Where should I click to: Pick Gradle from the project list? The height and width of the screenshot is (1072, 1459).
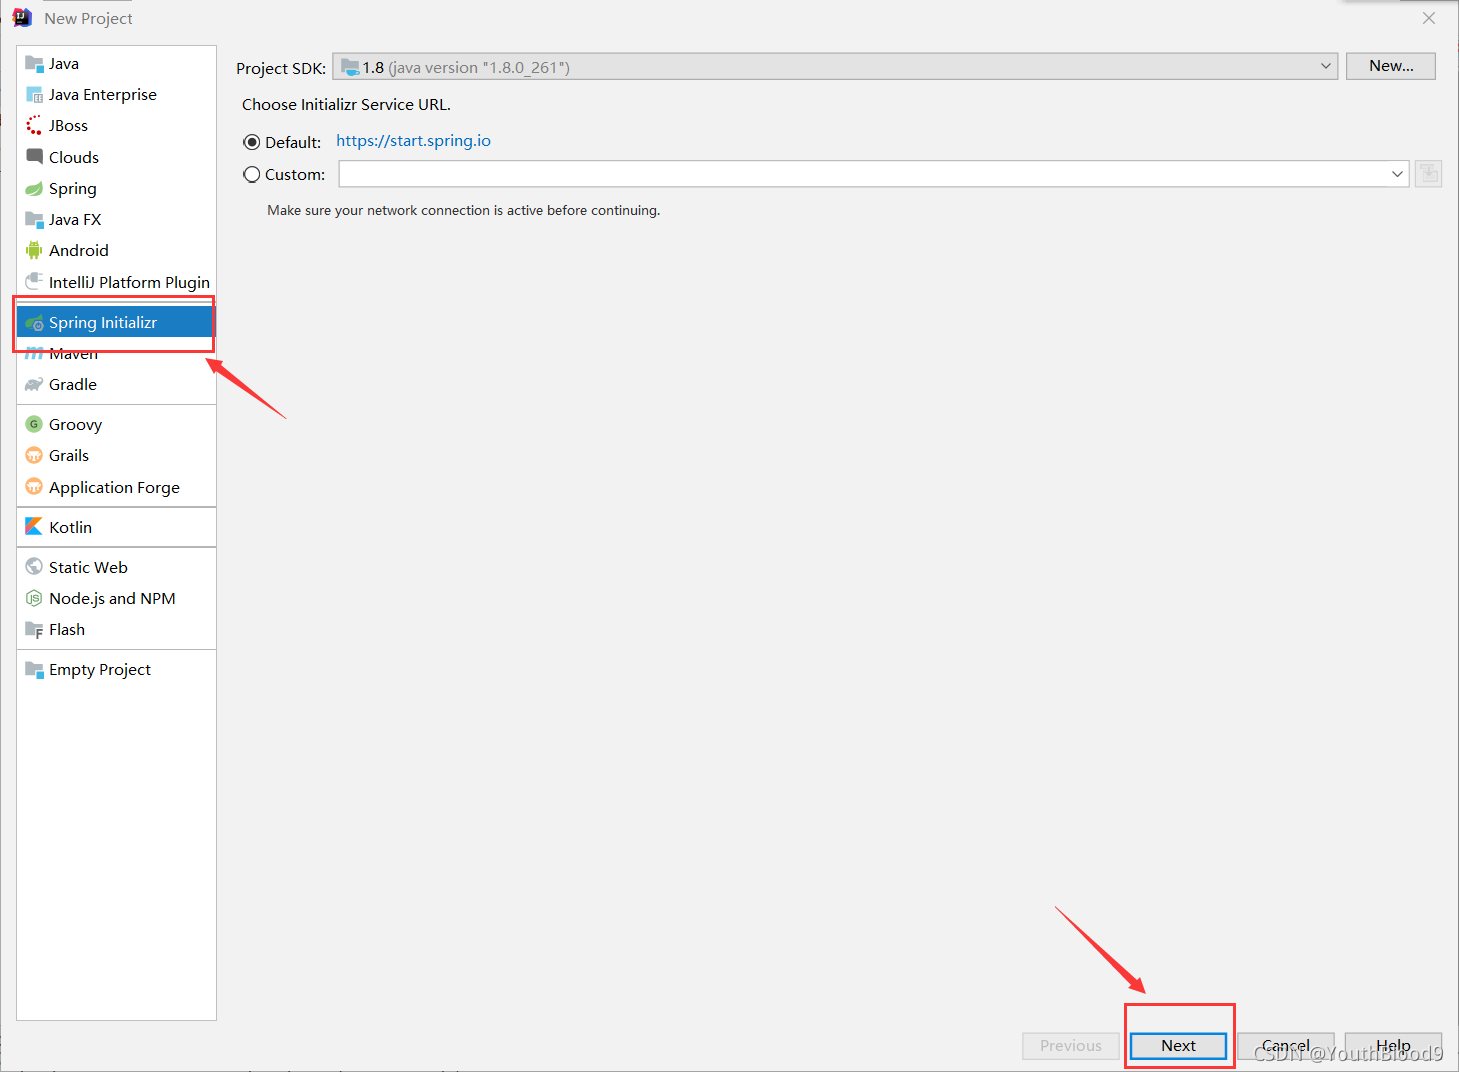(116, 385)
